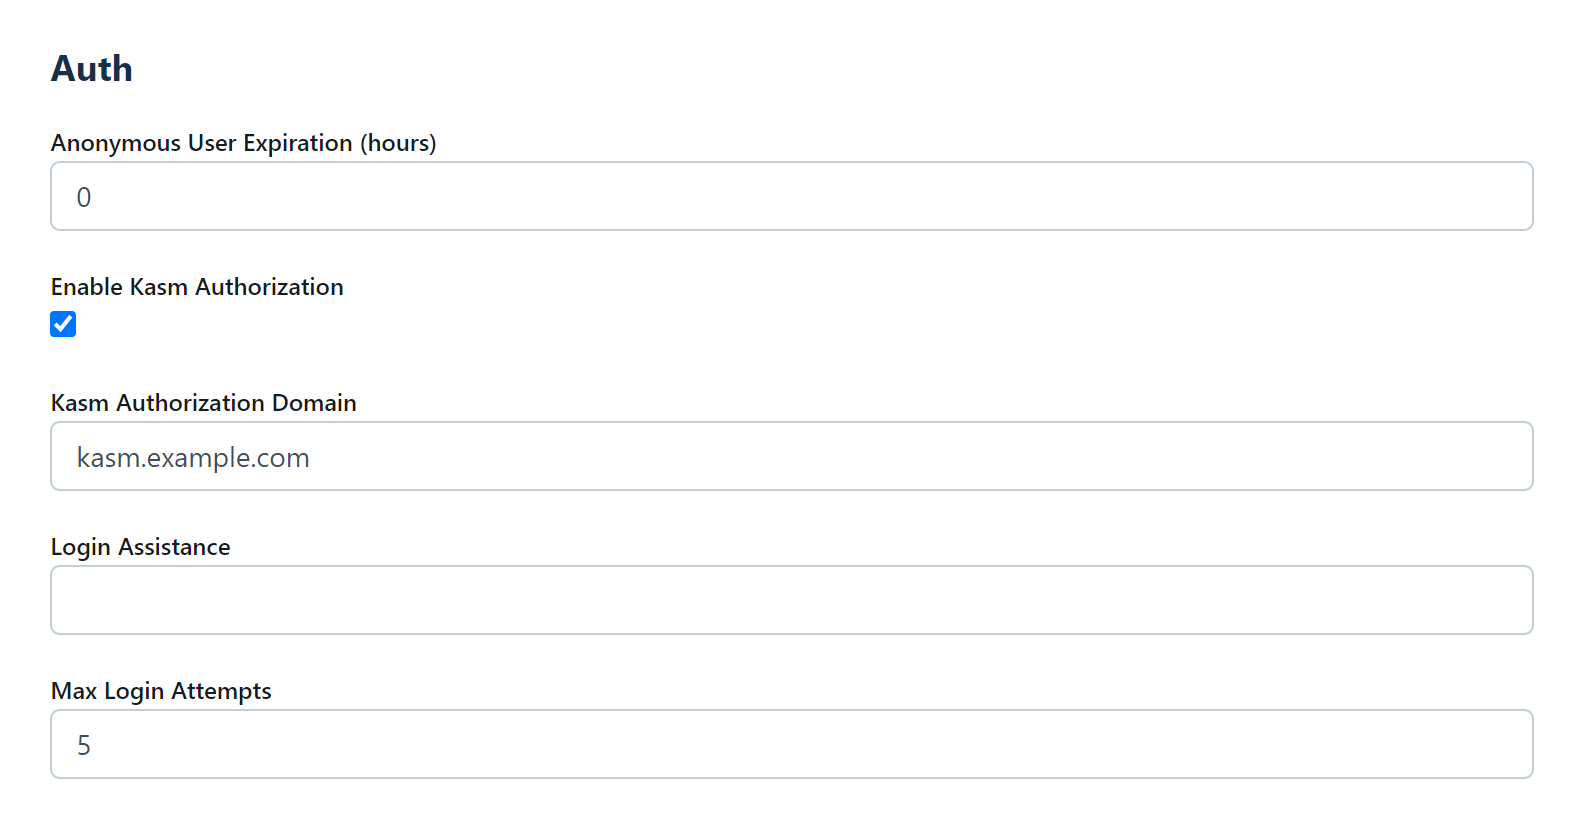Image resolution: width=1585 pixels, height=825 pixels.
Task: Click into the Kasm Authorization Domain field
Action: click(x=791, y=457)
